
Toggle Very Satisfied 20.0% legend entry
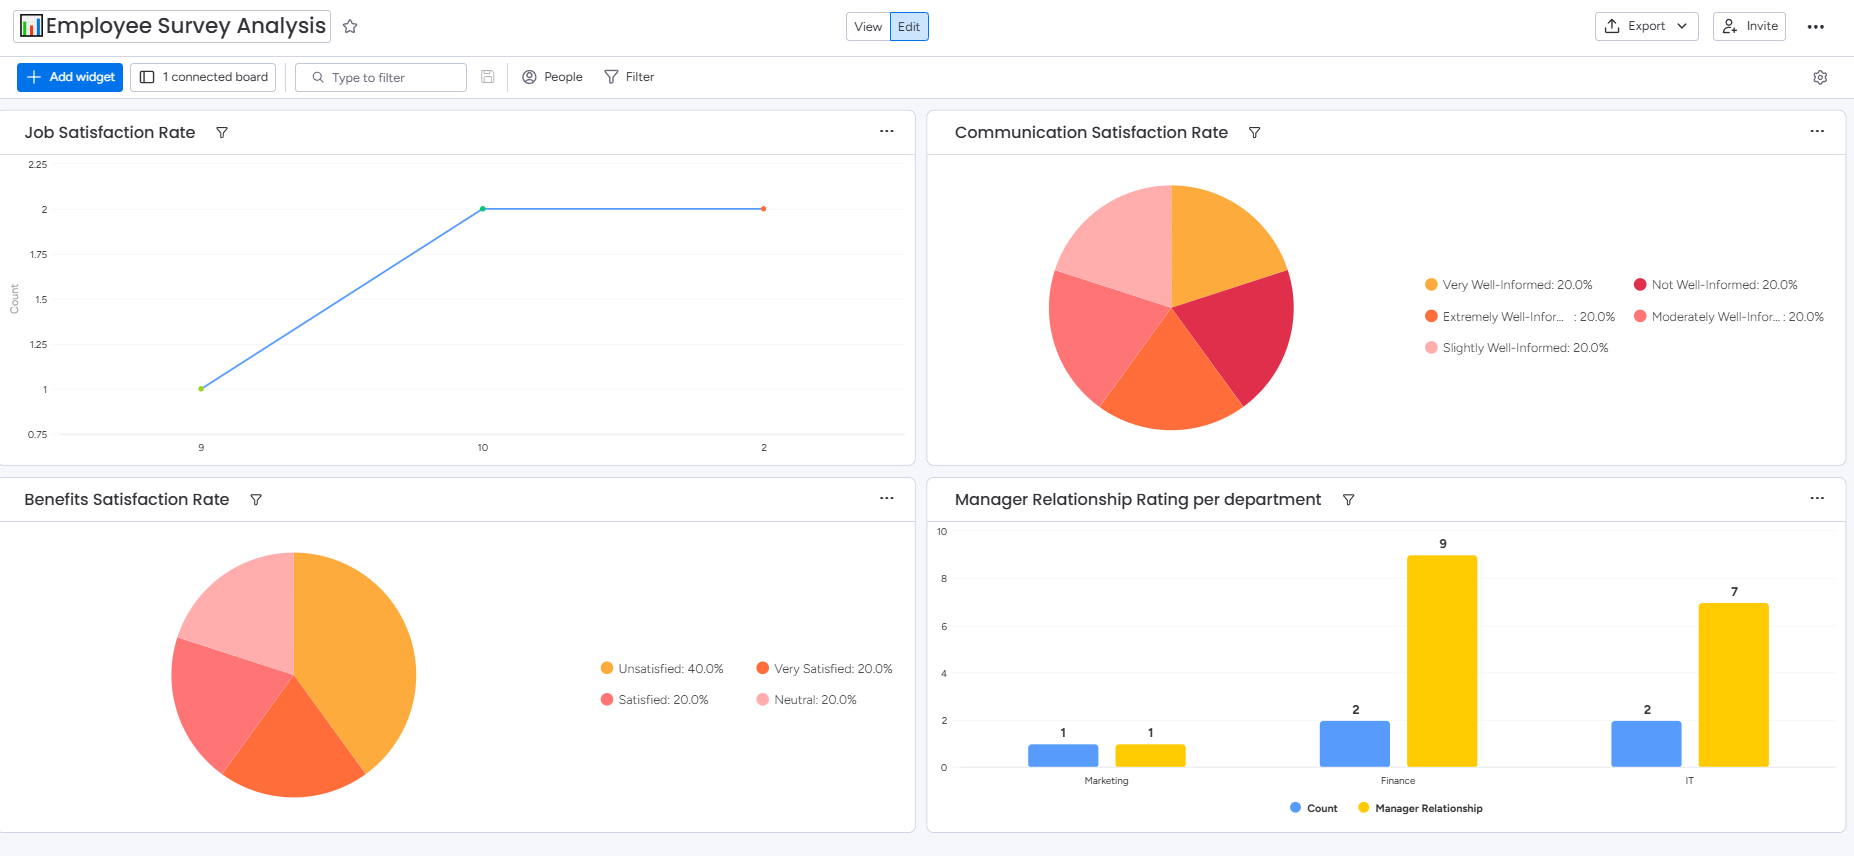(824, 669)
